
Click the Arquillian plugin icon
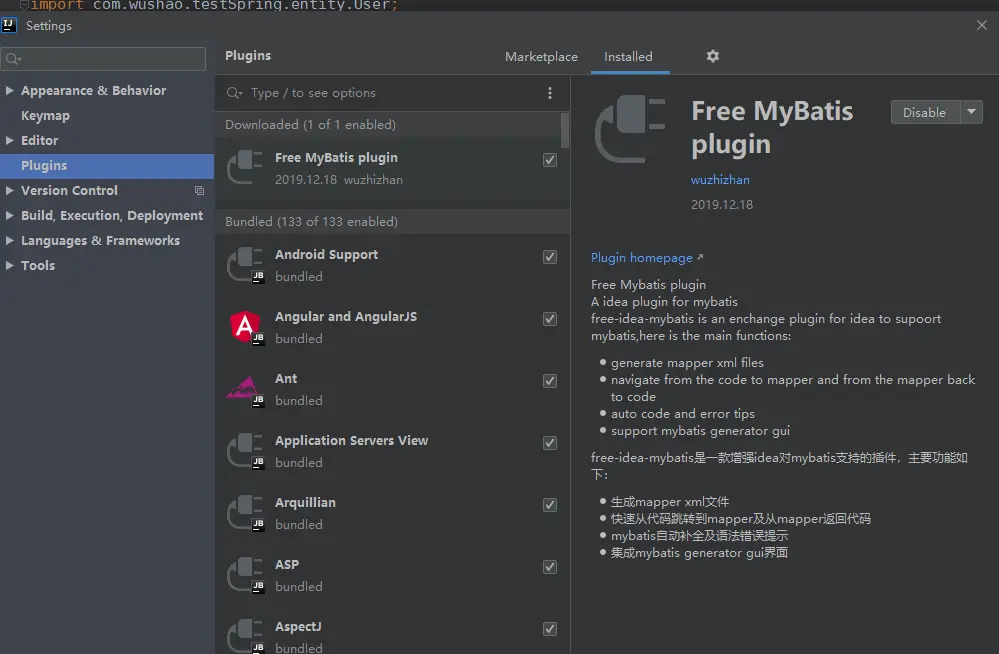245,512
